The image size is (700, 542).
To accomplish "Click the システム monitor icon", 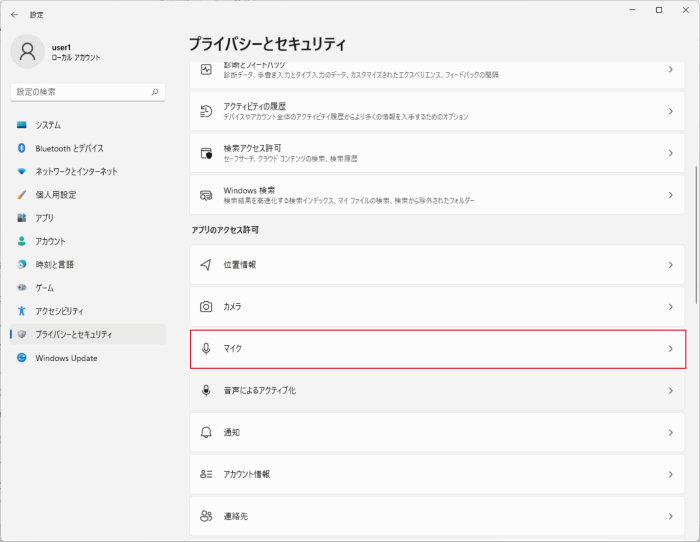I will tap(21, 125).
